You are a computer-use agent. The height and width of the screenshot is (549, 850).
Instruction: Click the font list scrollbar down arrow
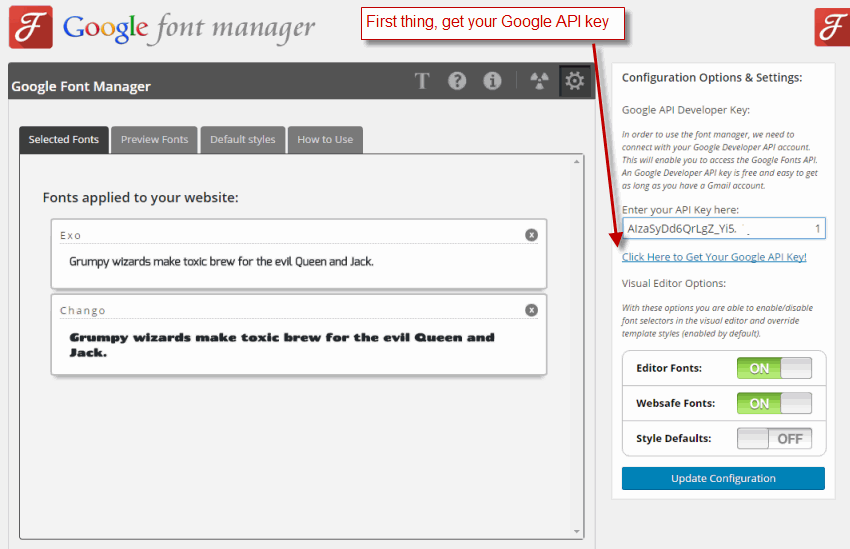[576, 532]
